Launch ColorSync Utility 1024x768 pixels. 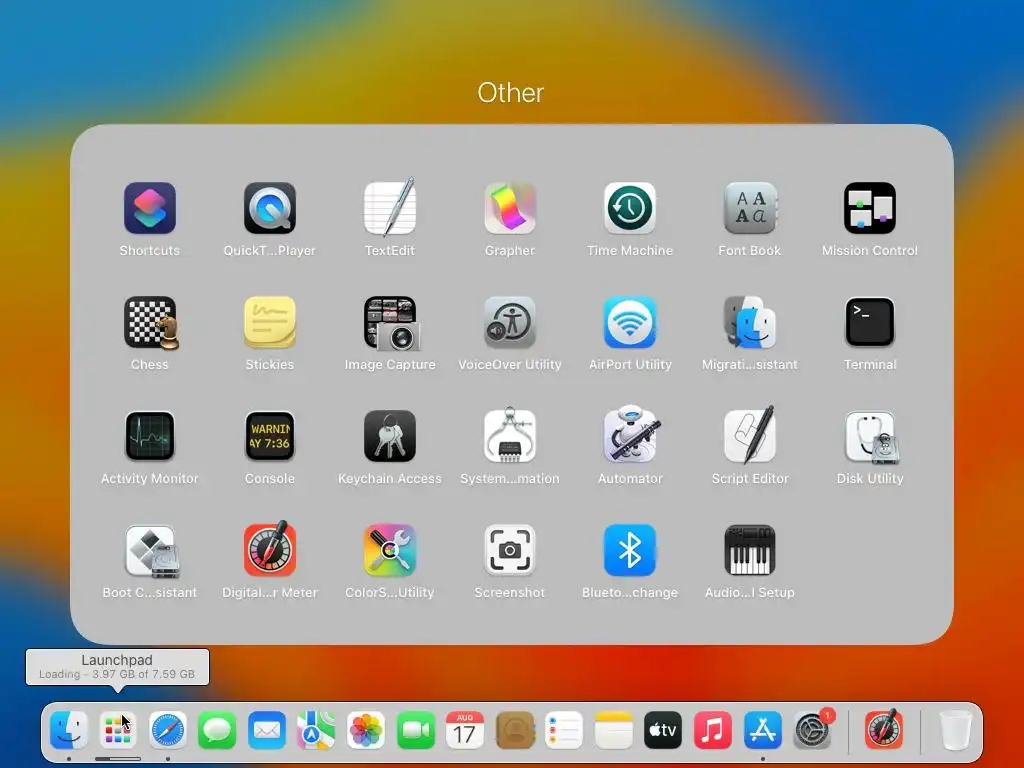(x=390, y=551)
